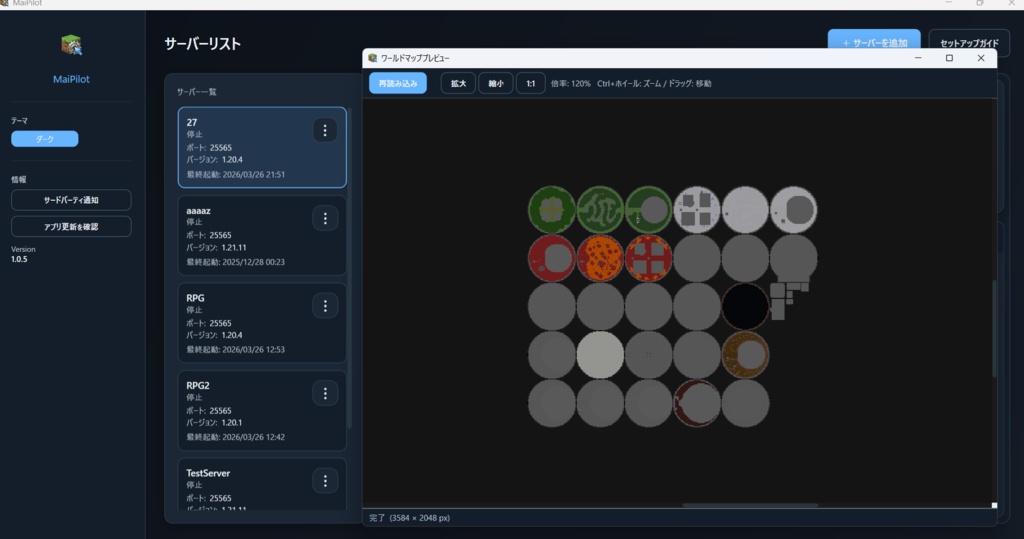Screen dimensions: 1024x539
Task: Click the 再読み込み reload button
Action: pos(398,84)
